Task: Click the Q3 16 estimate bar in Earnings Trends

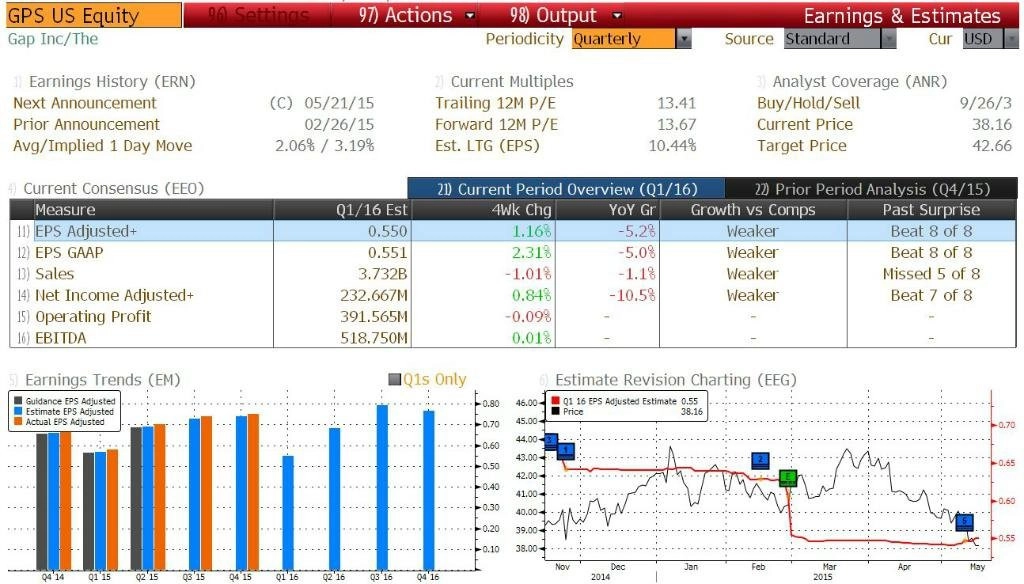Action: pyautogui.click(x=381, y=487)
